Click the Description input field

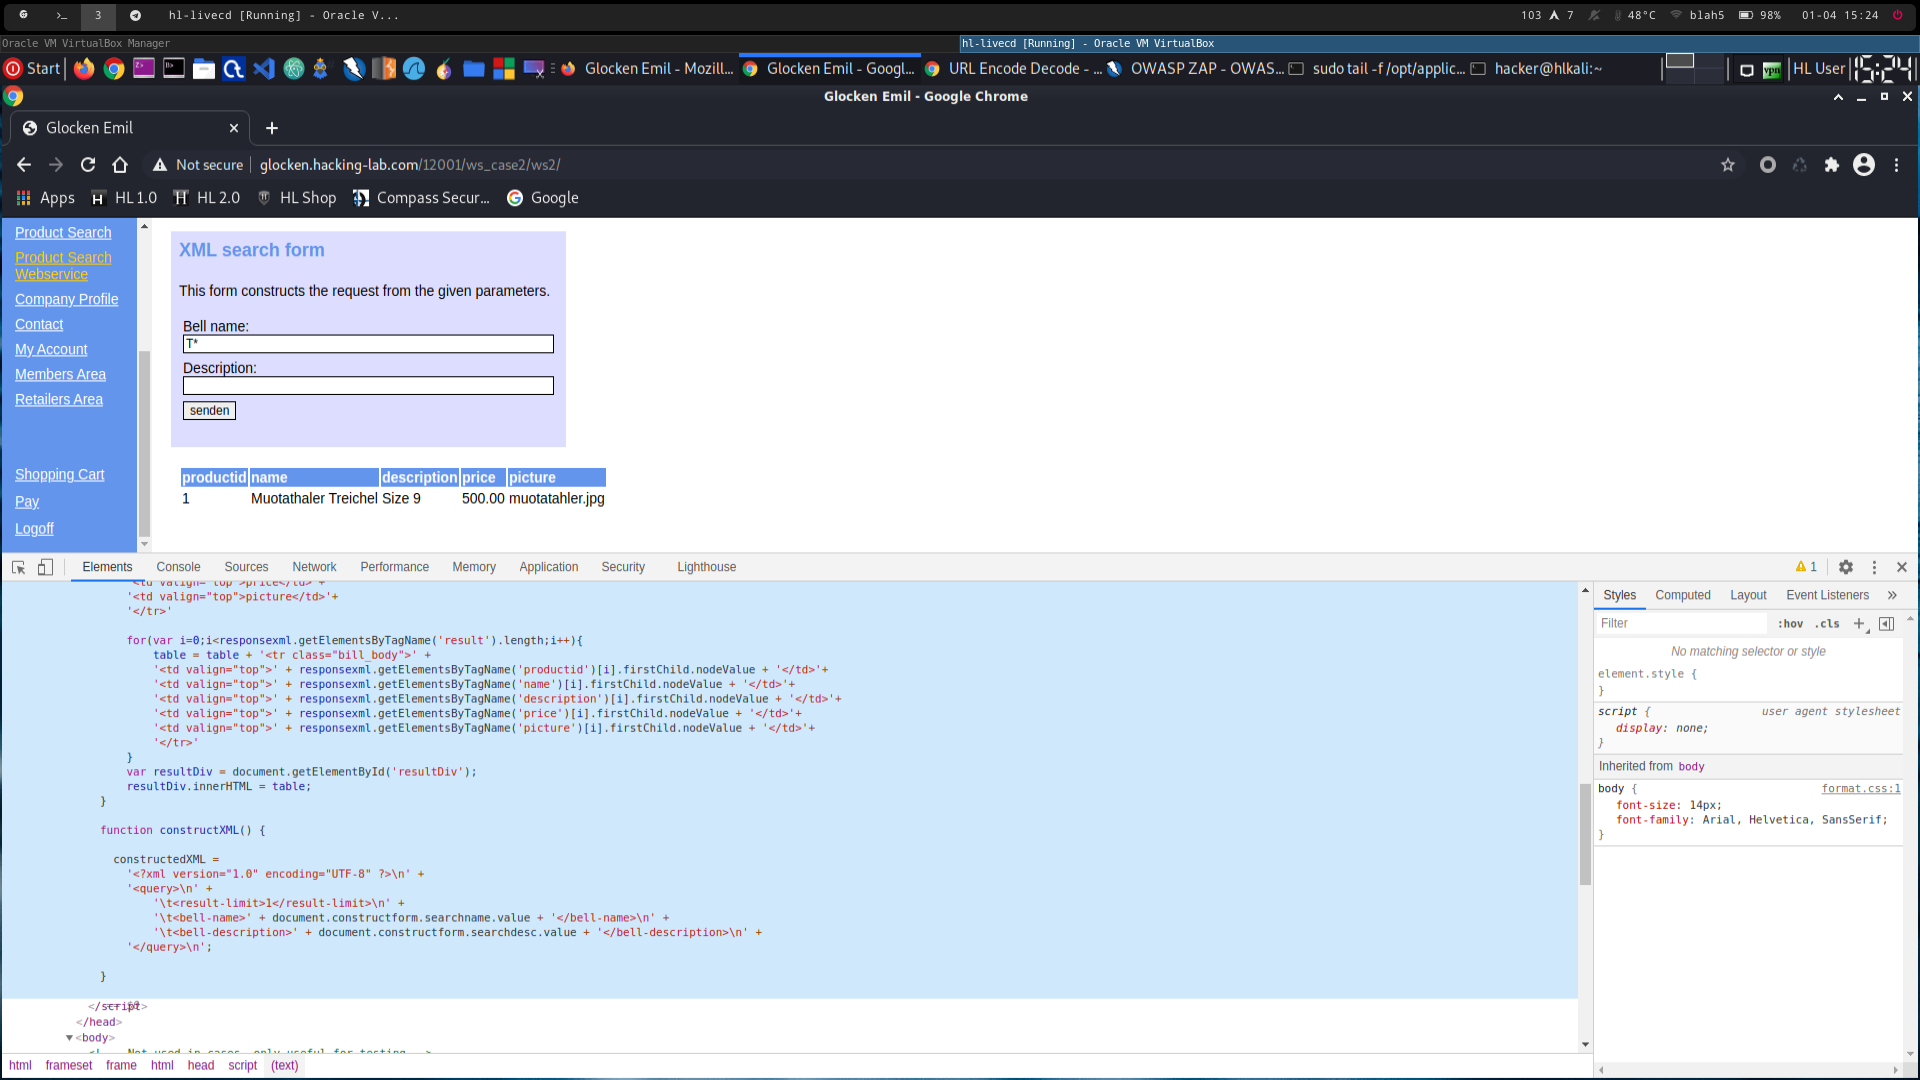pos(368,386)
